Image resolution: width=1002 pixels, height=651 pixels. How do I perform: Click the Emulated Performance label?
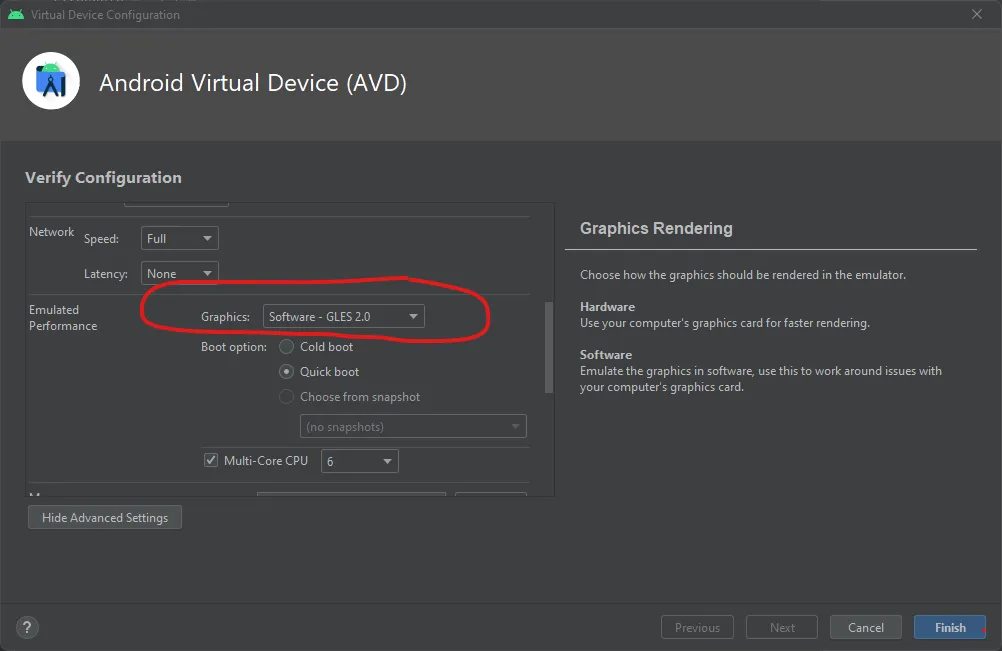(63, 318)
